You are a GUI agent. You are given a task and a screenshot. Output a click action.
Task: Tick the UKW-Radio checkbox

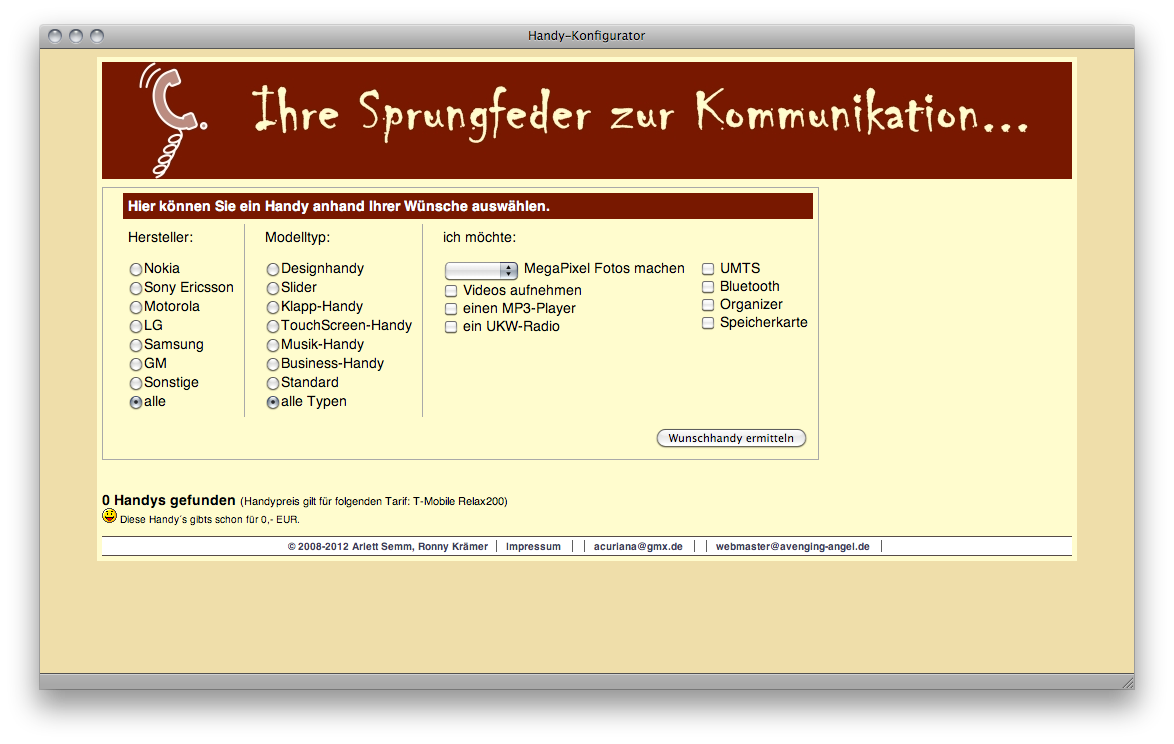pyautogui.click(x=451, y=327)
